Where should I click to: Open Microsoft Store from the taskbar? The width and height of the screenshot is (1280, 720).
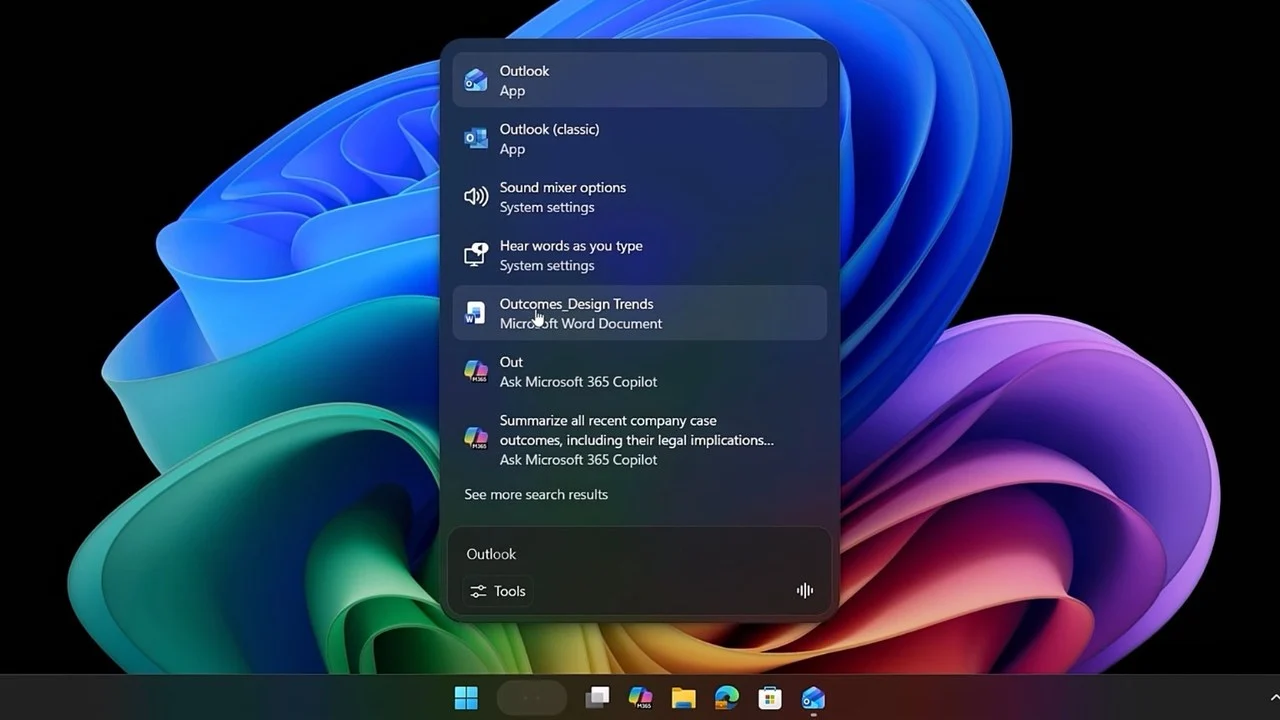point(770,697)
